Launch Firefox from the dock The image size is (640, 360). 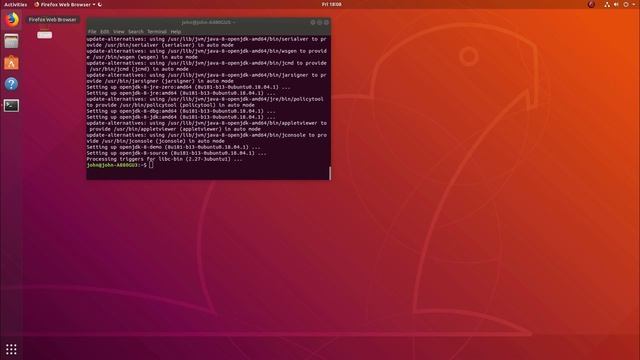11,20
